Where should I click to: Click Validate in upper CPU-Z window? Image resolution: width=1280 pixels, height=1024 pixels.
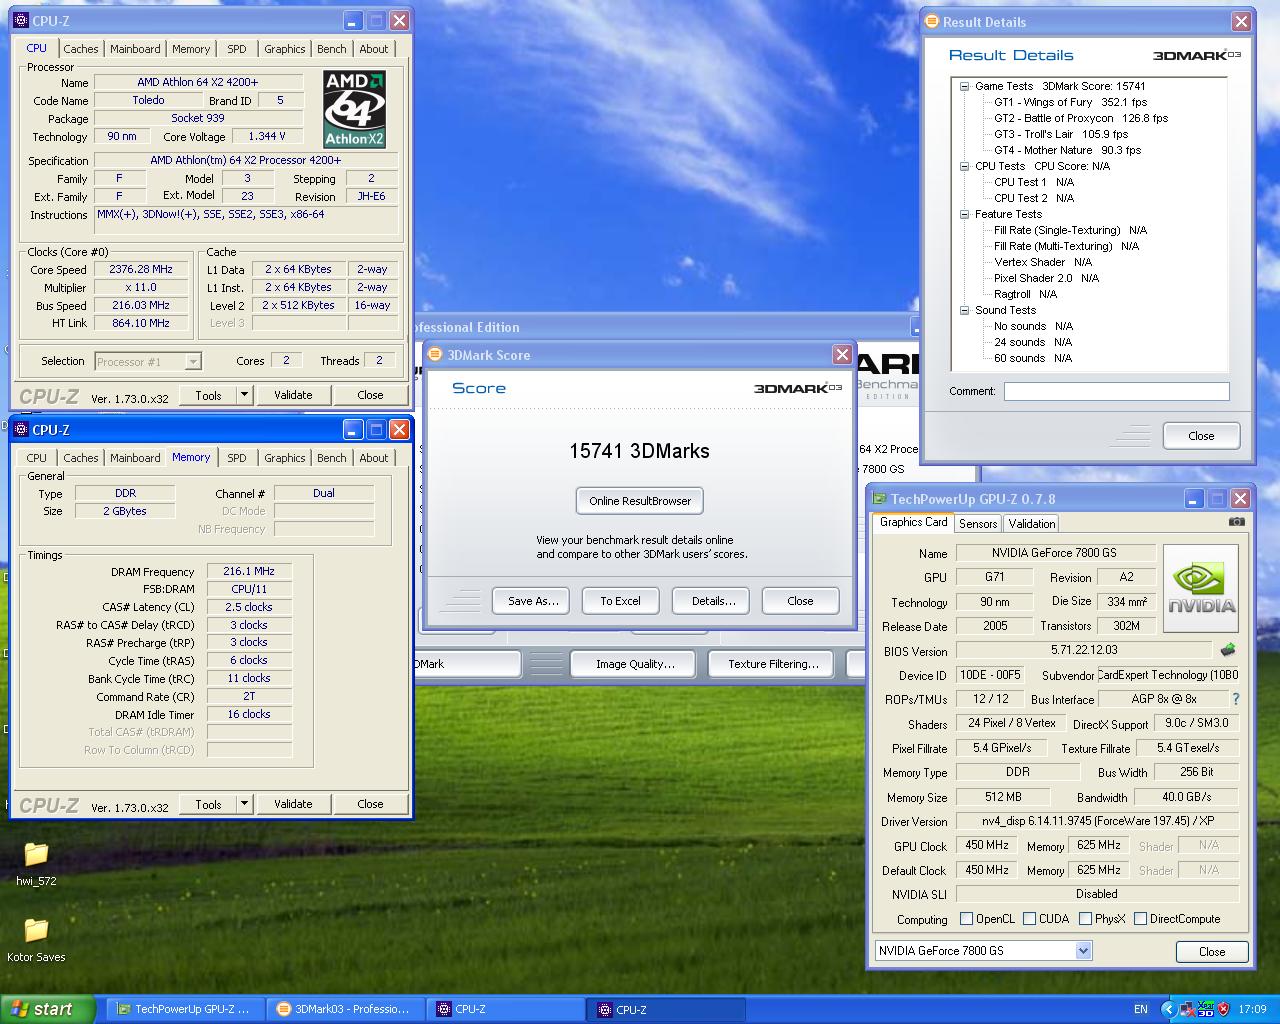[293, 395]
